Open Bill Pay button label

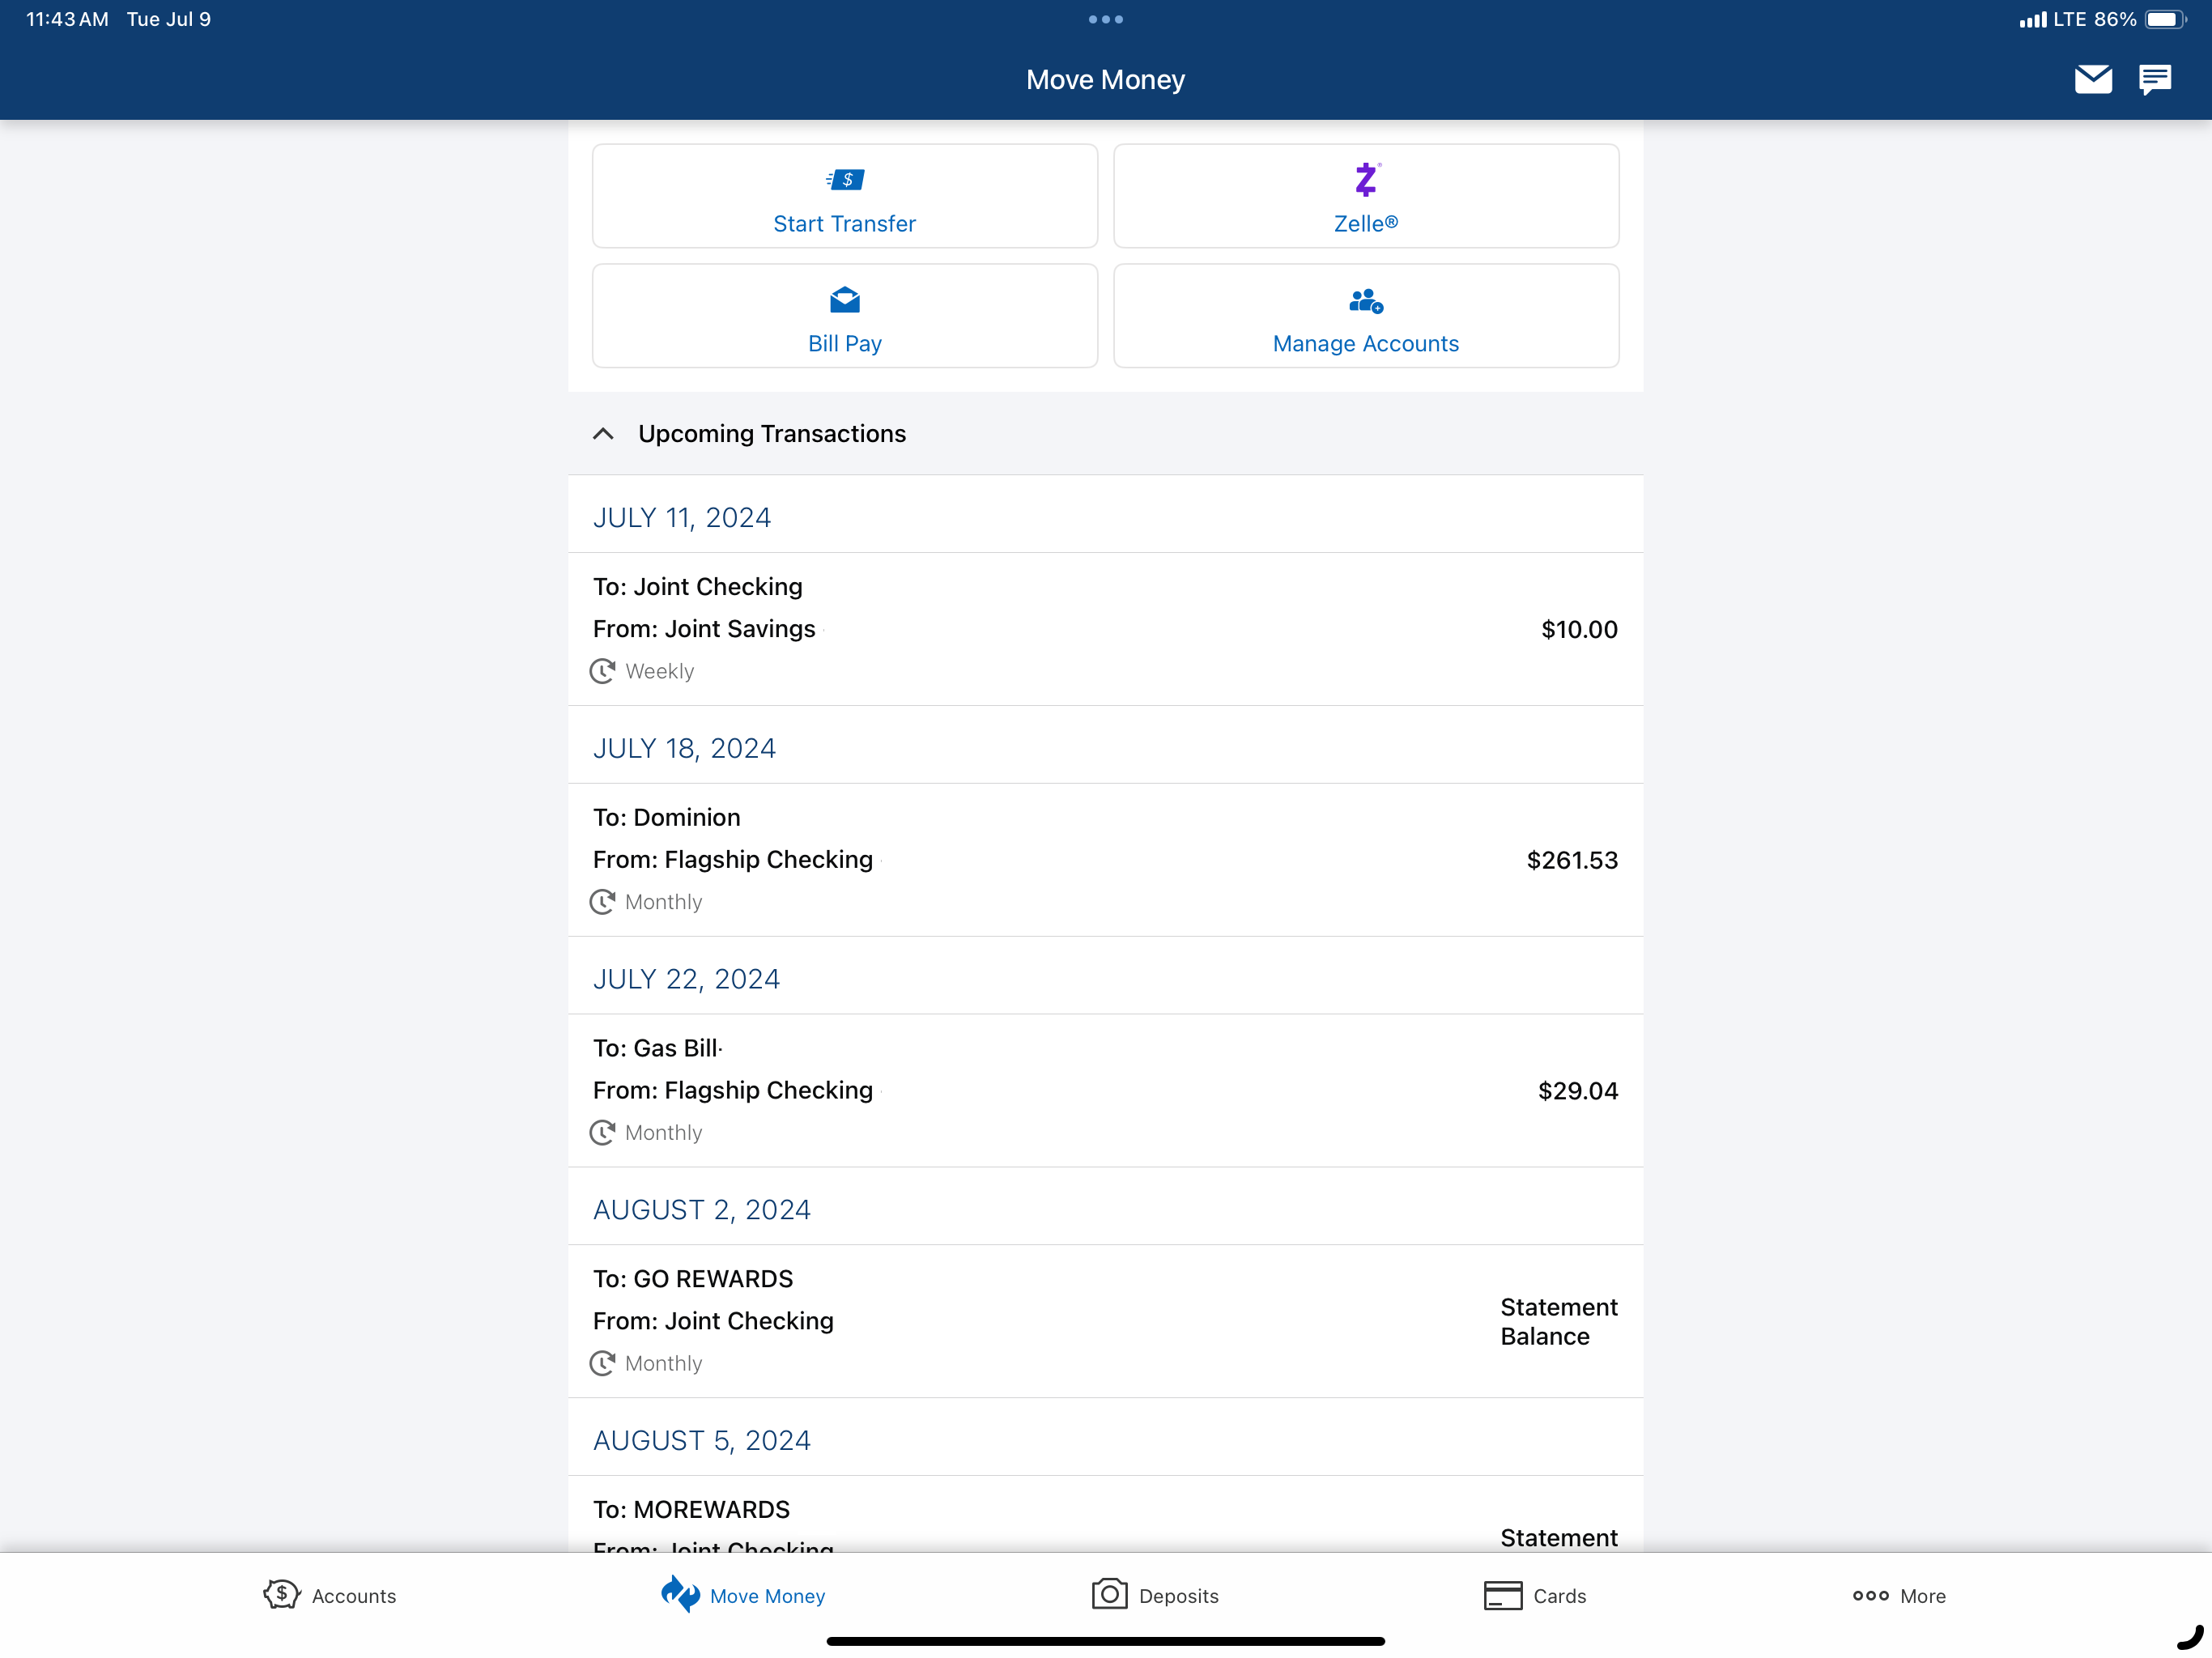(x=845, y=344)
